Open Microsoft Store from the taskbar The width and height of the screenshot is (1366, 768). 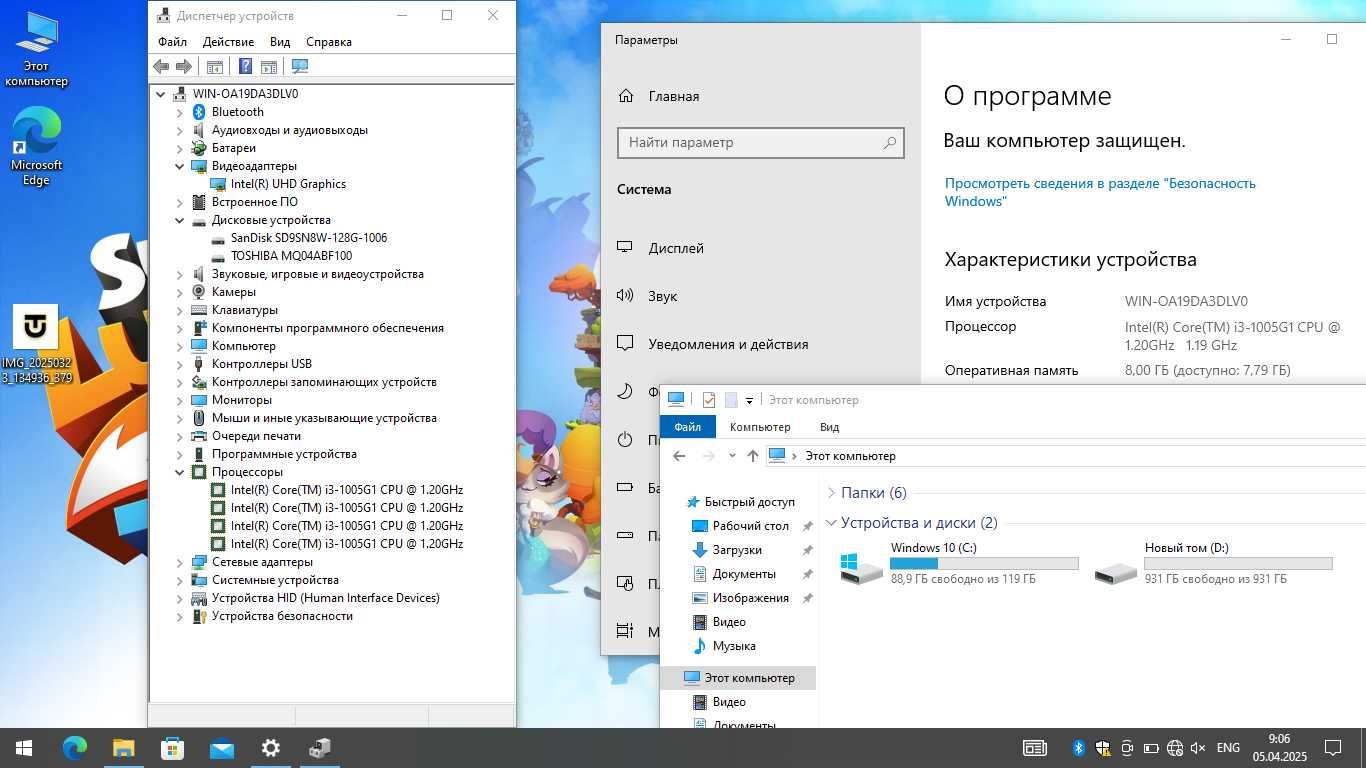tap(173, 748)
